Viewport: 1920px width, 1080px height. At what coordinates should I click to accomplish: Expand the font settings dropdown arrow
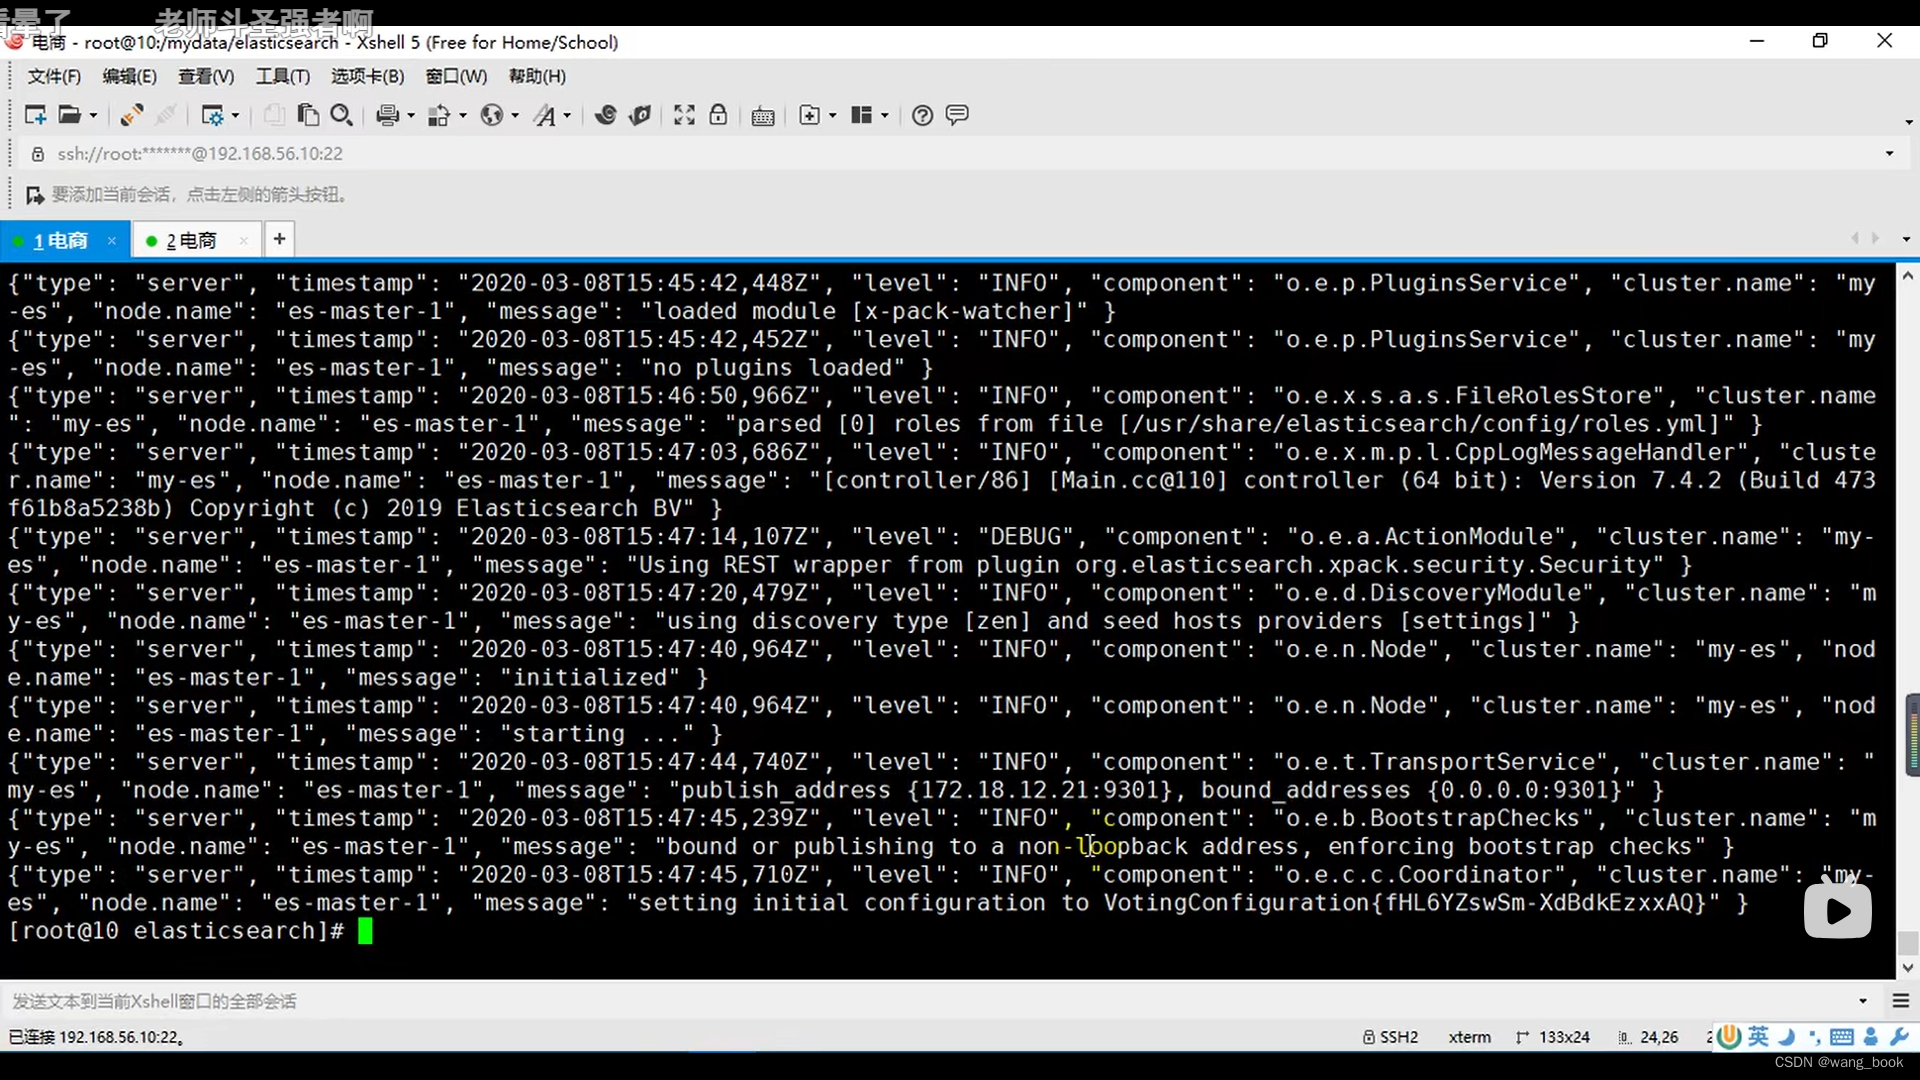click(x=567, y=116)
